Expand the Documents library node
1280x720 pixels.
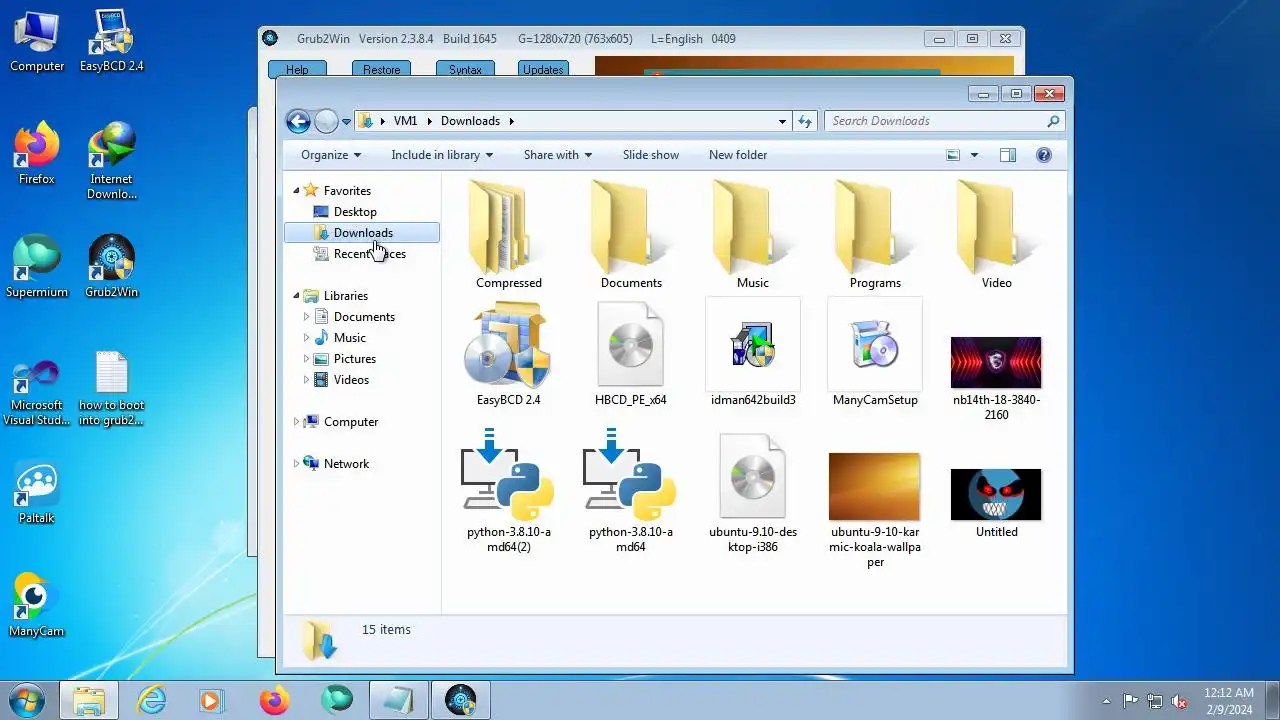306,317
